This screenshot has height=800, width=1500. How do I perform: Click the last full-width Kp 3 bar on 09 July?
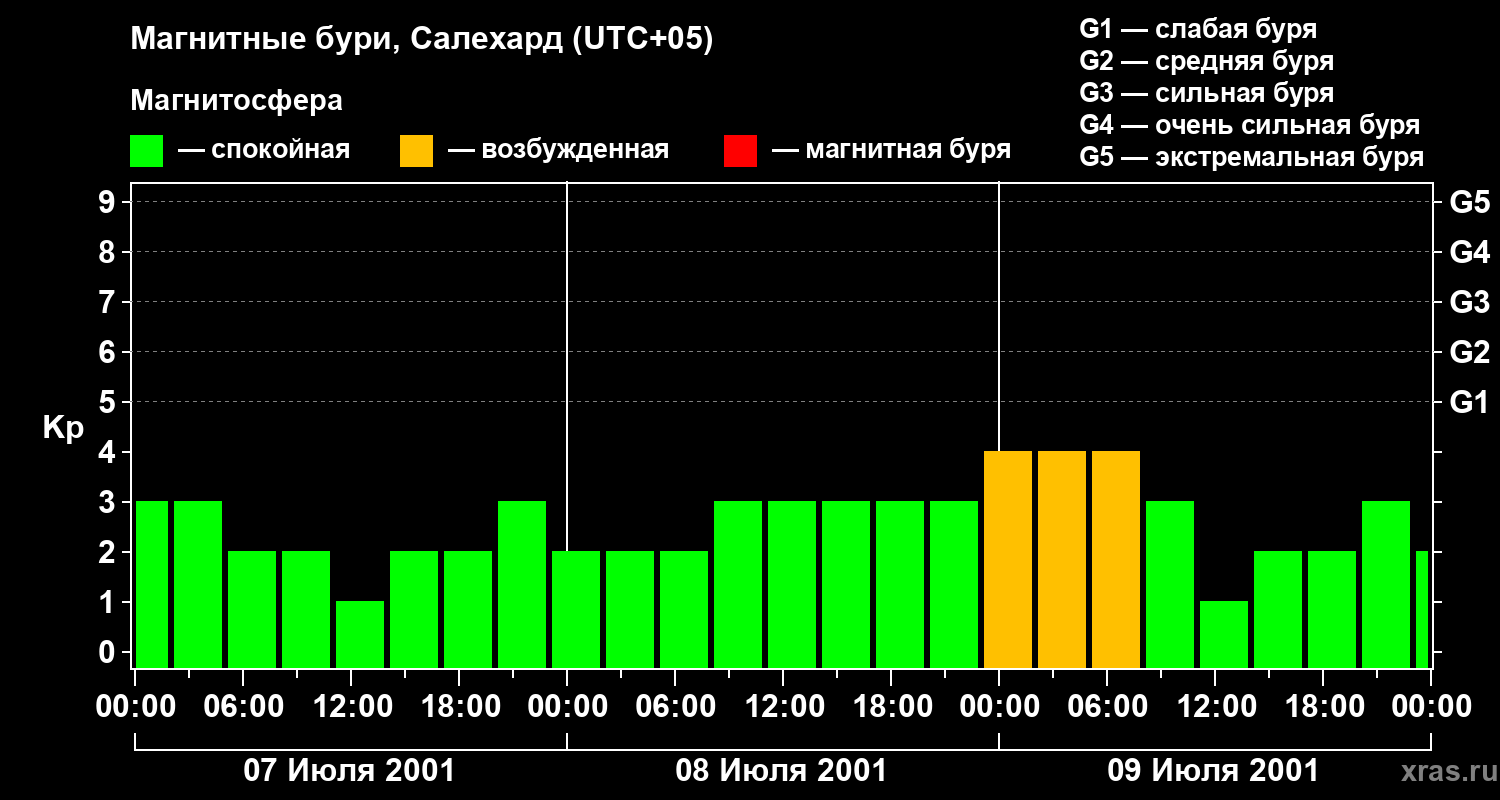pyautogui.click(x=1386, y=585)
